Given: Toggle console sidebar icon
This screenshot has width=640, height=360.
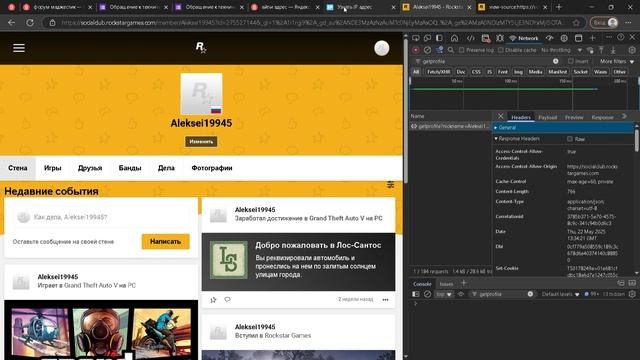Looking at the screenshot, I should (416, 294).
